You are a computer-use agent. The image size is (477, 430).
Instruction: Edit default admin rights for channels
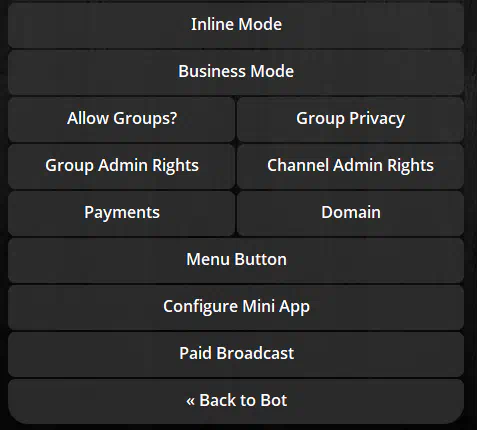tap(350, 167)
